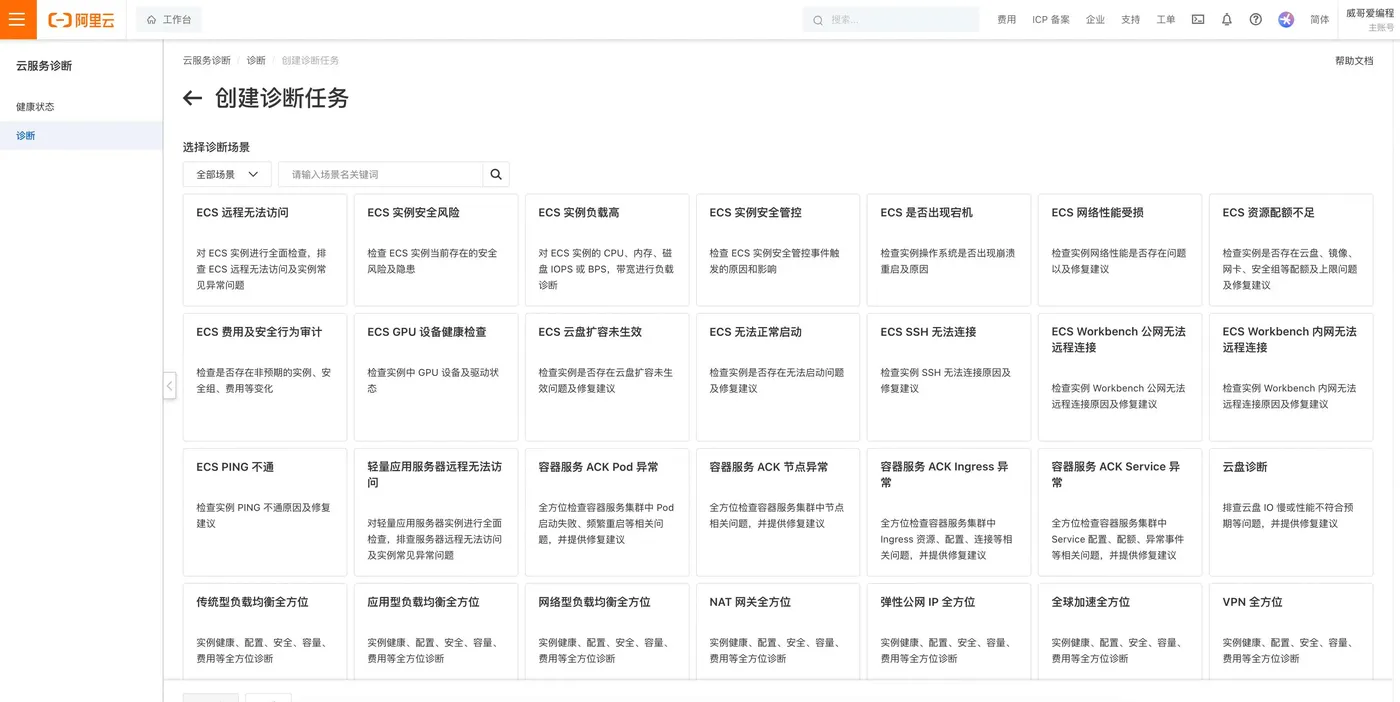Viewport: 1400px width, 702px height.
Task: Select 诊断 in sidebar
Action: click(81, 136)
